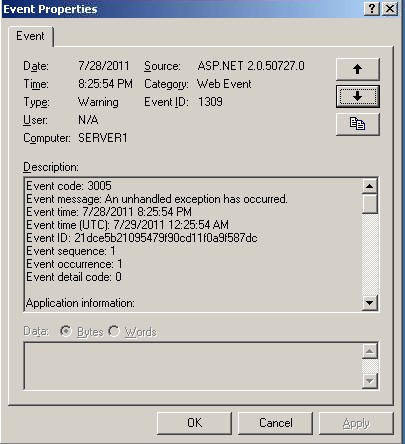Click the Description scrollbar up arrow

[370, 186]
